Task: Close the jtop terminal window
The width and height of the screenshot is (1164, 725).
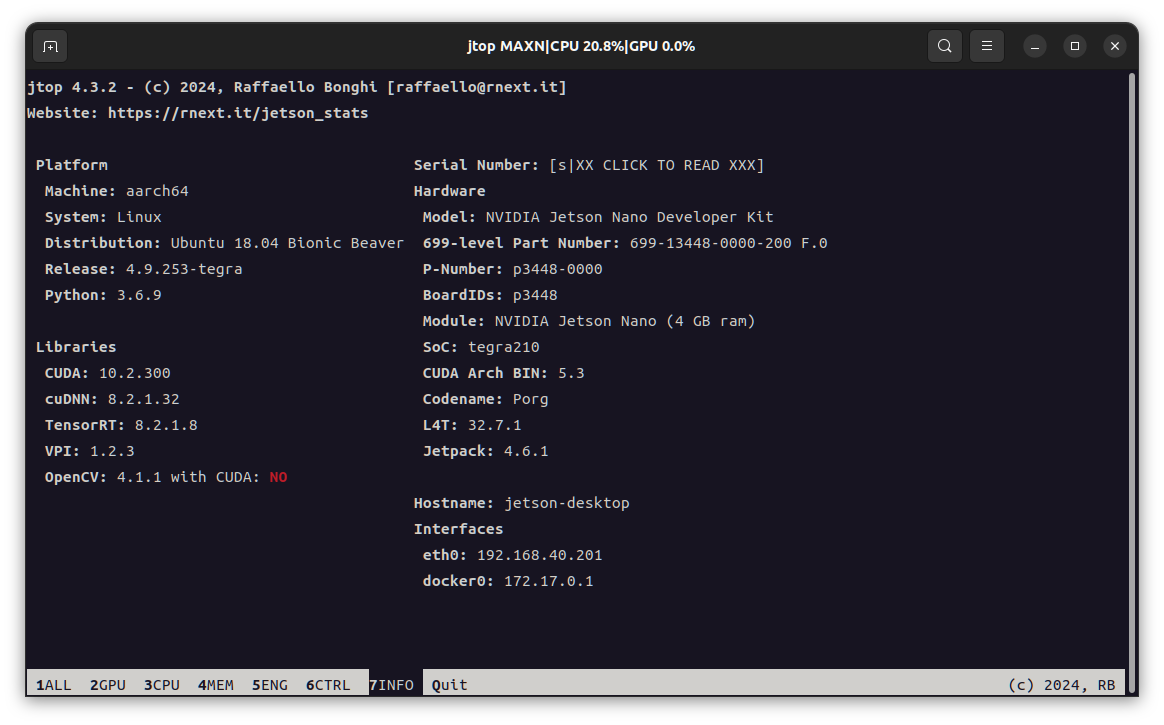Action: pos(1115,46)
